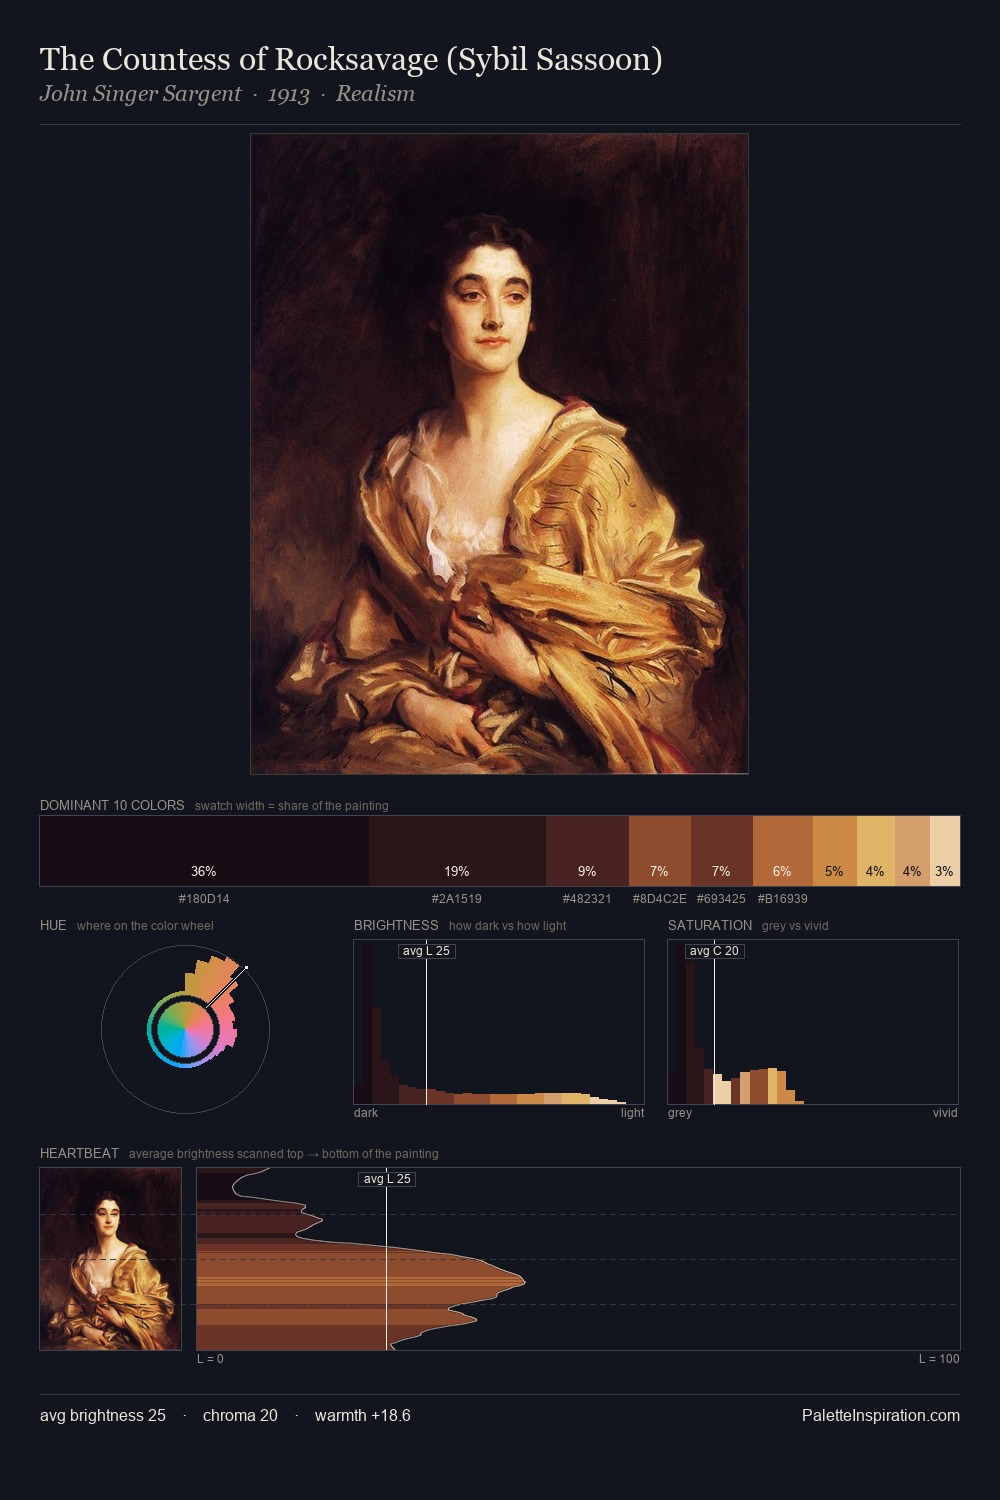This screenshot has height=1500, width=1000.
Task: Click the 'L = 100' axis label
Action: tap(939, 1359)
